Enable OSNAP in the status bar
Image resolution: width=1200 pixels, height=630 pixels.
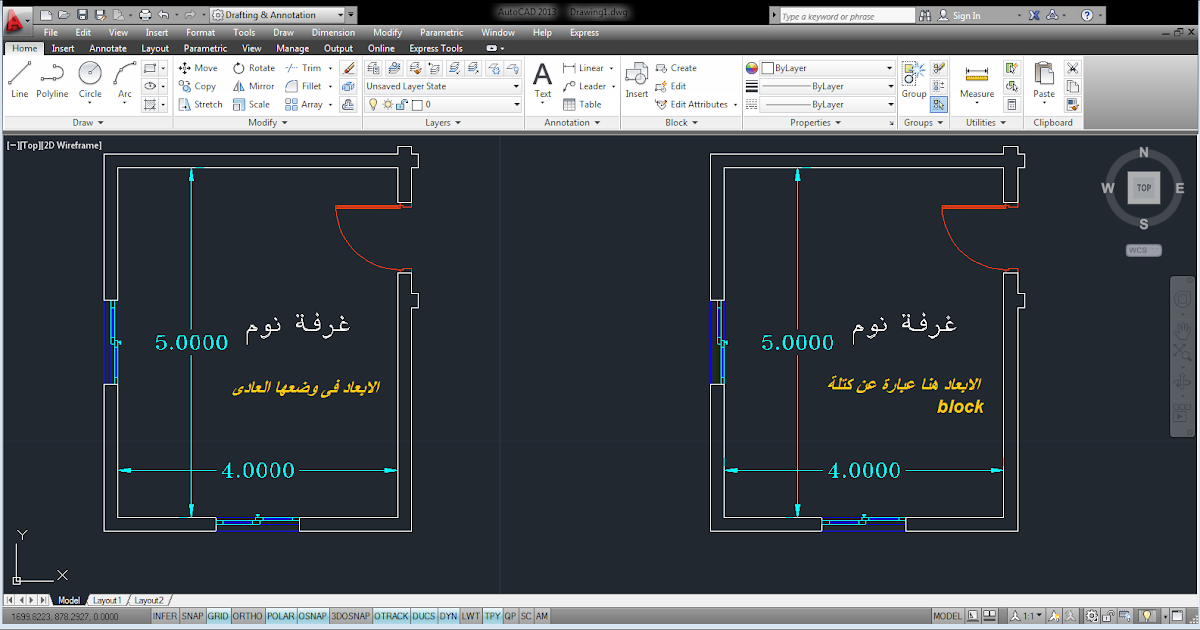pyautogui.click(x=312, y=616)
